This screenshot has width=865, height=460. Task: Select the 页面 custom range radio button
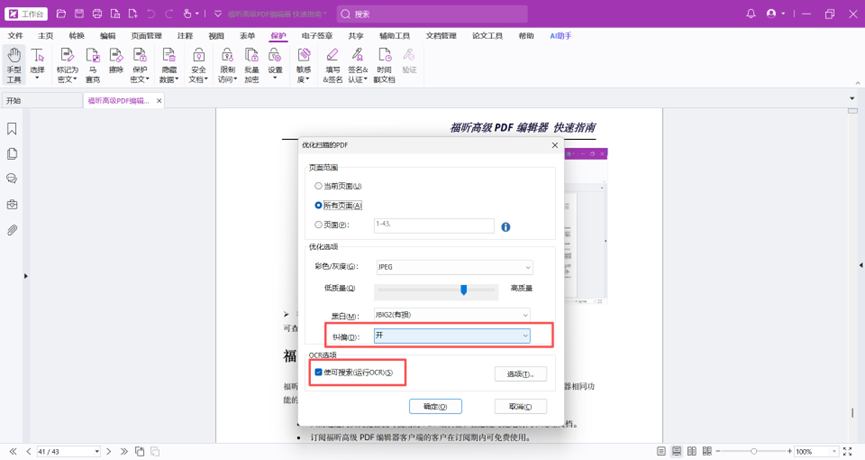pos(319,226)
